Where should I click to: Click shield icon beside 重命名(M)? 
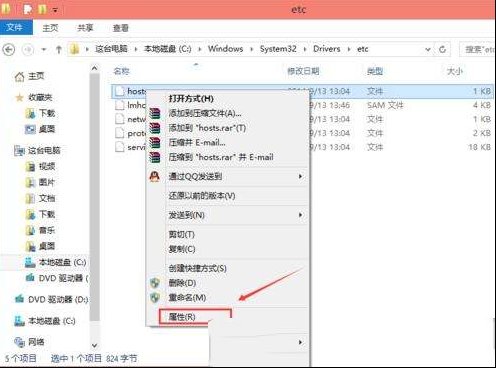pyautogui.click(x=154, y=298)
